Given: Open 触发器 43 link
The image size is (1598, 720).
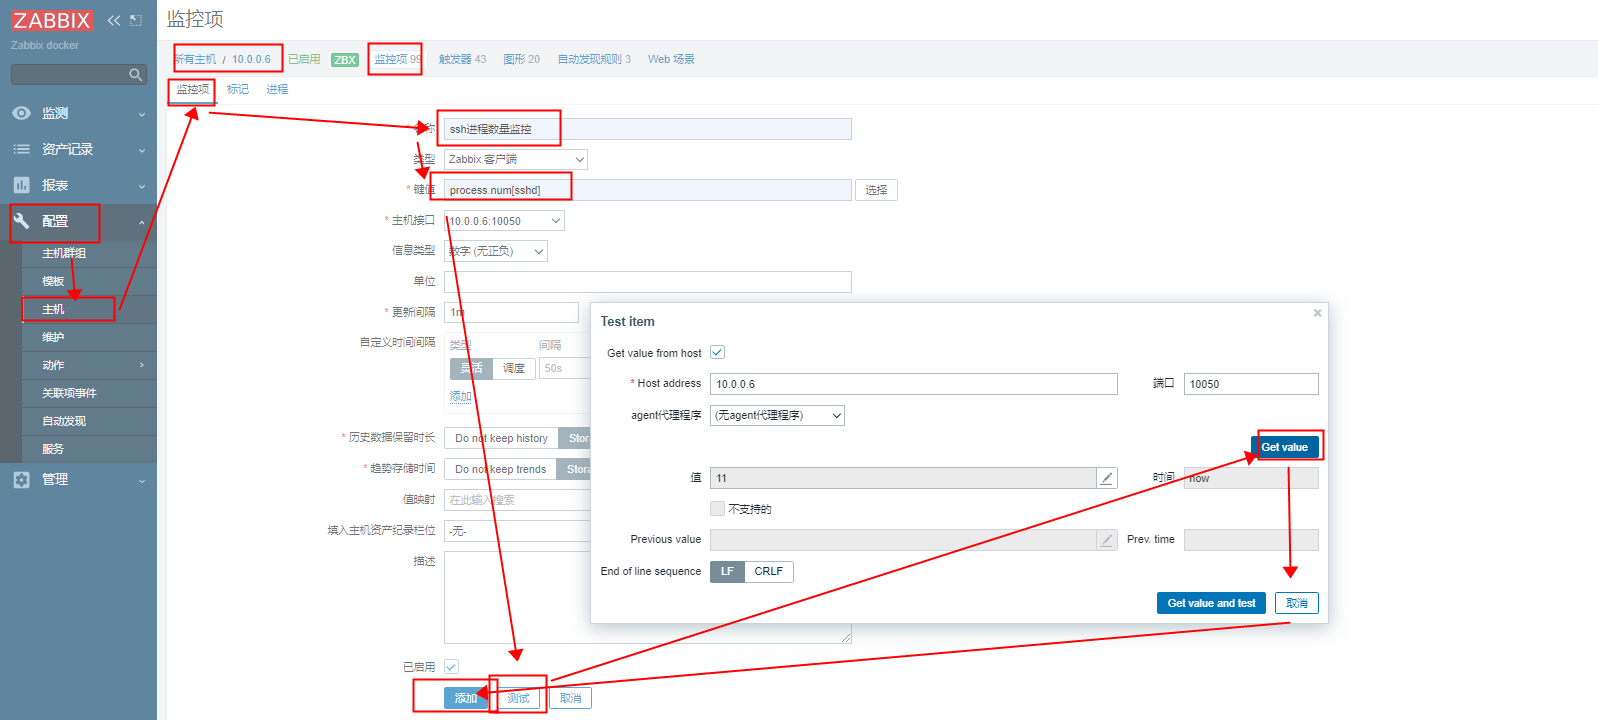Looking at the screenshot, I should click(x=462, y=59).
